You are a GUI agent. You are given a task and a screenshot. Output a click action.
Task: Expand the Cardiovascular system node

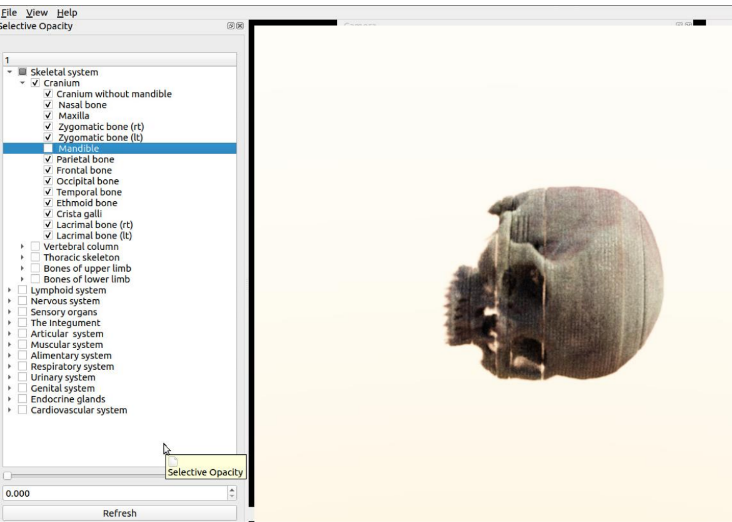tap(10, 410)
